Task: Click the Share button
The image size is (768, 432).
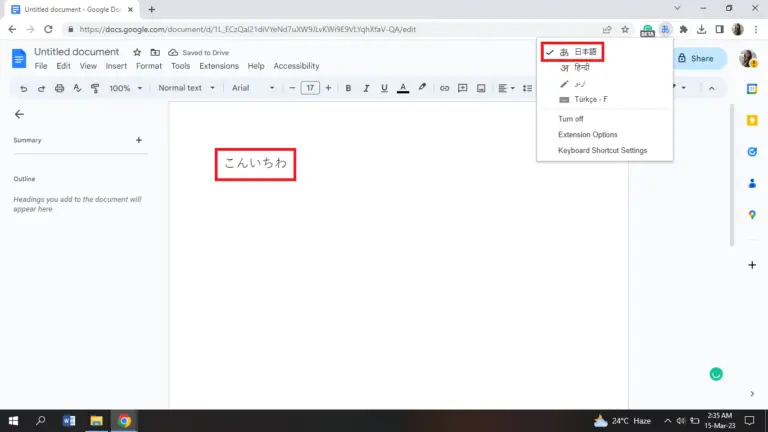Action: point(696,58)
